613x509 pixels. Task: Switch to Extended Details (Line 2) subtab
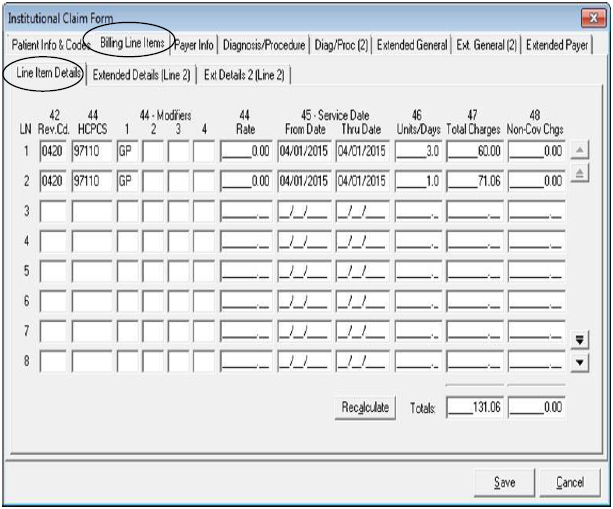coord(141,74)
